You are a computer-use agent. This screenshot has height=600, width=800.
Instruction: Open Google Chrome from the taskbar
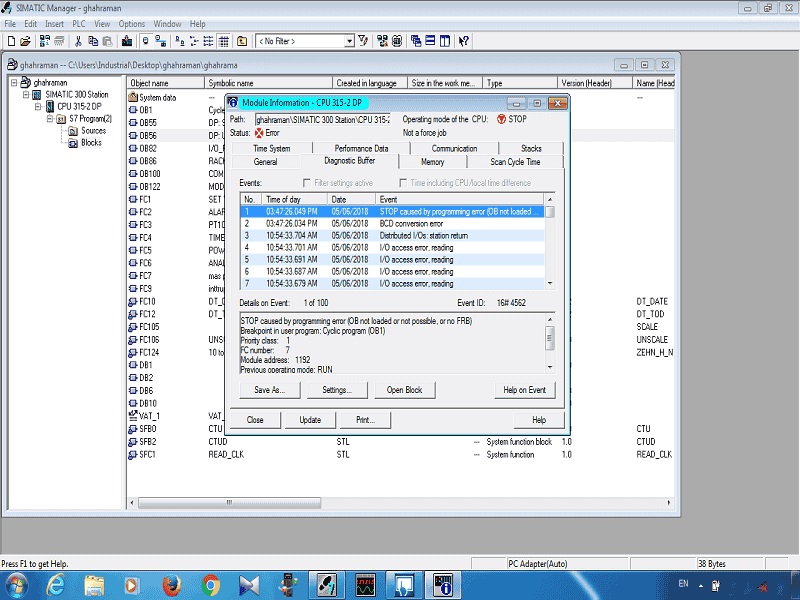[210, 585]
